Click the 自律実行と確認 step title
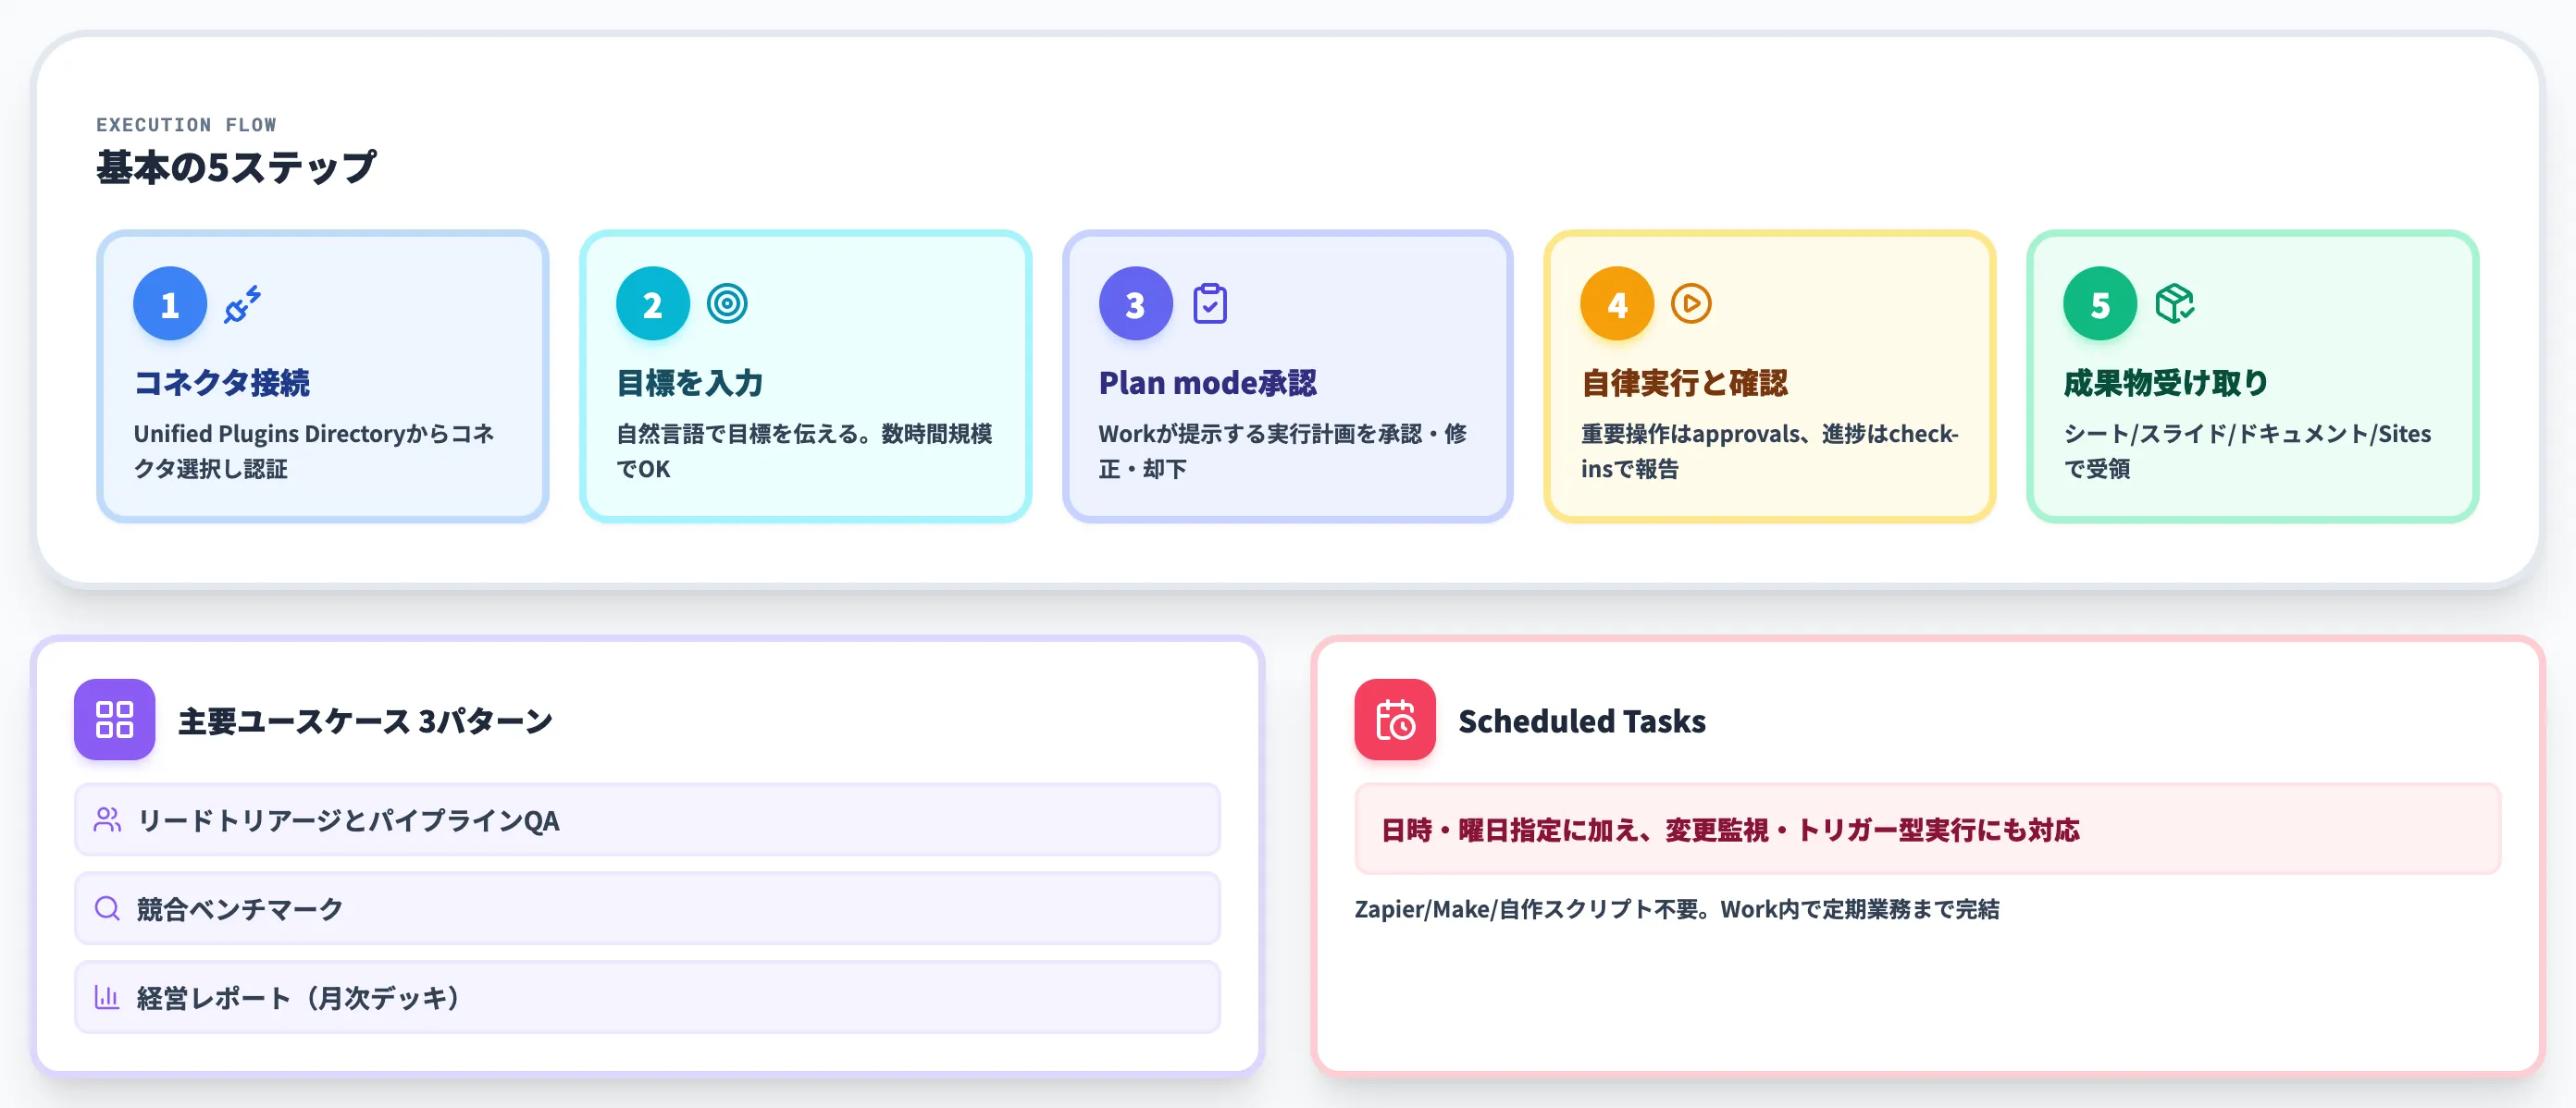The image size is (2576, 1108). (1685, 383)
